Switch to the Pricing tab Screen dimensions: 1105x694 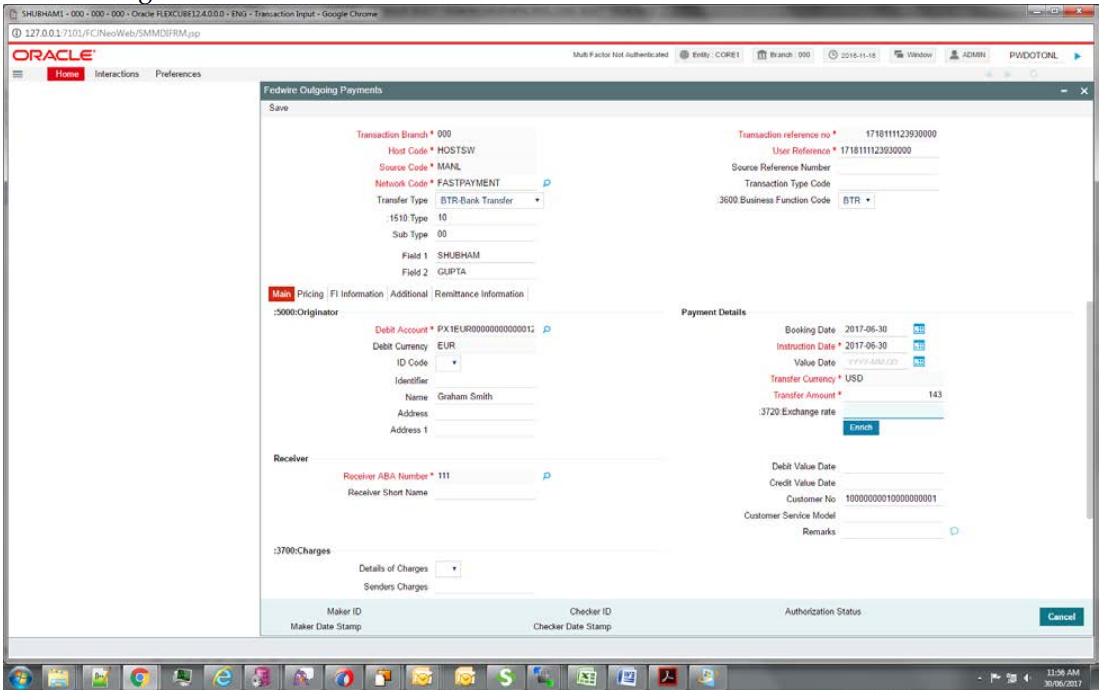[x=309, y=295]
